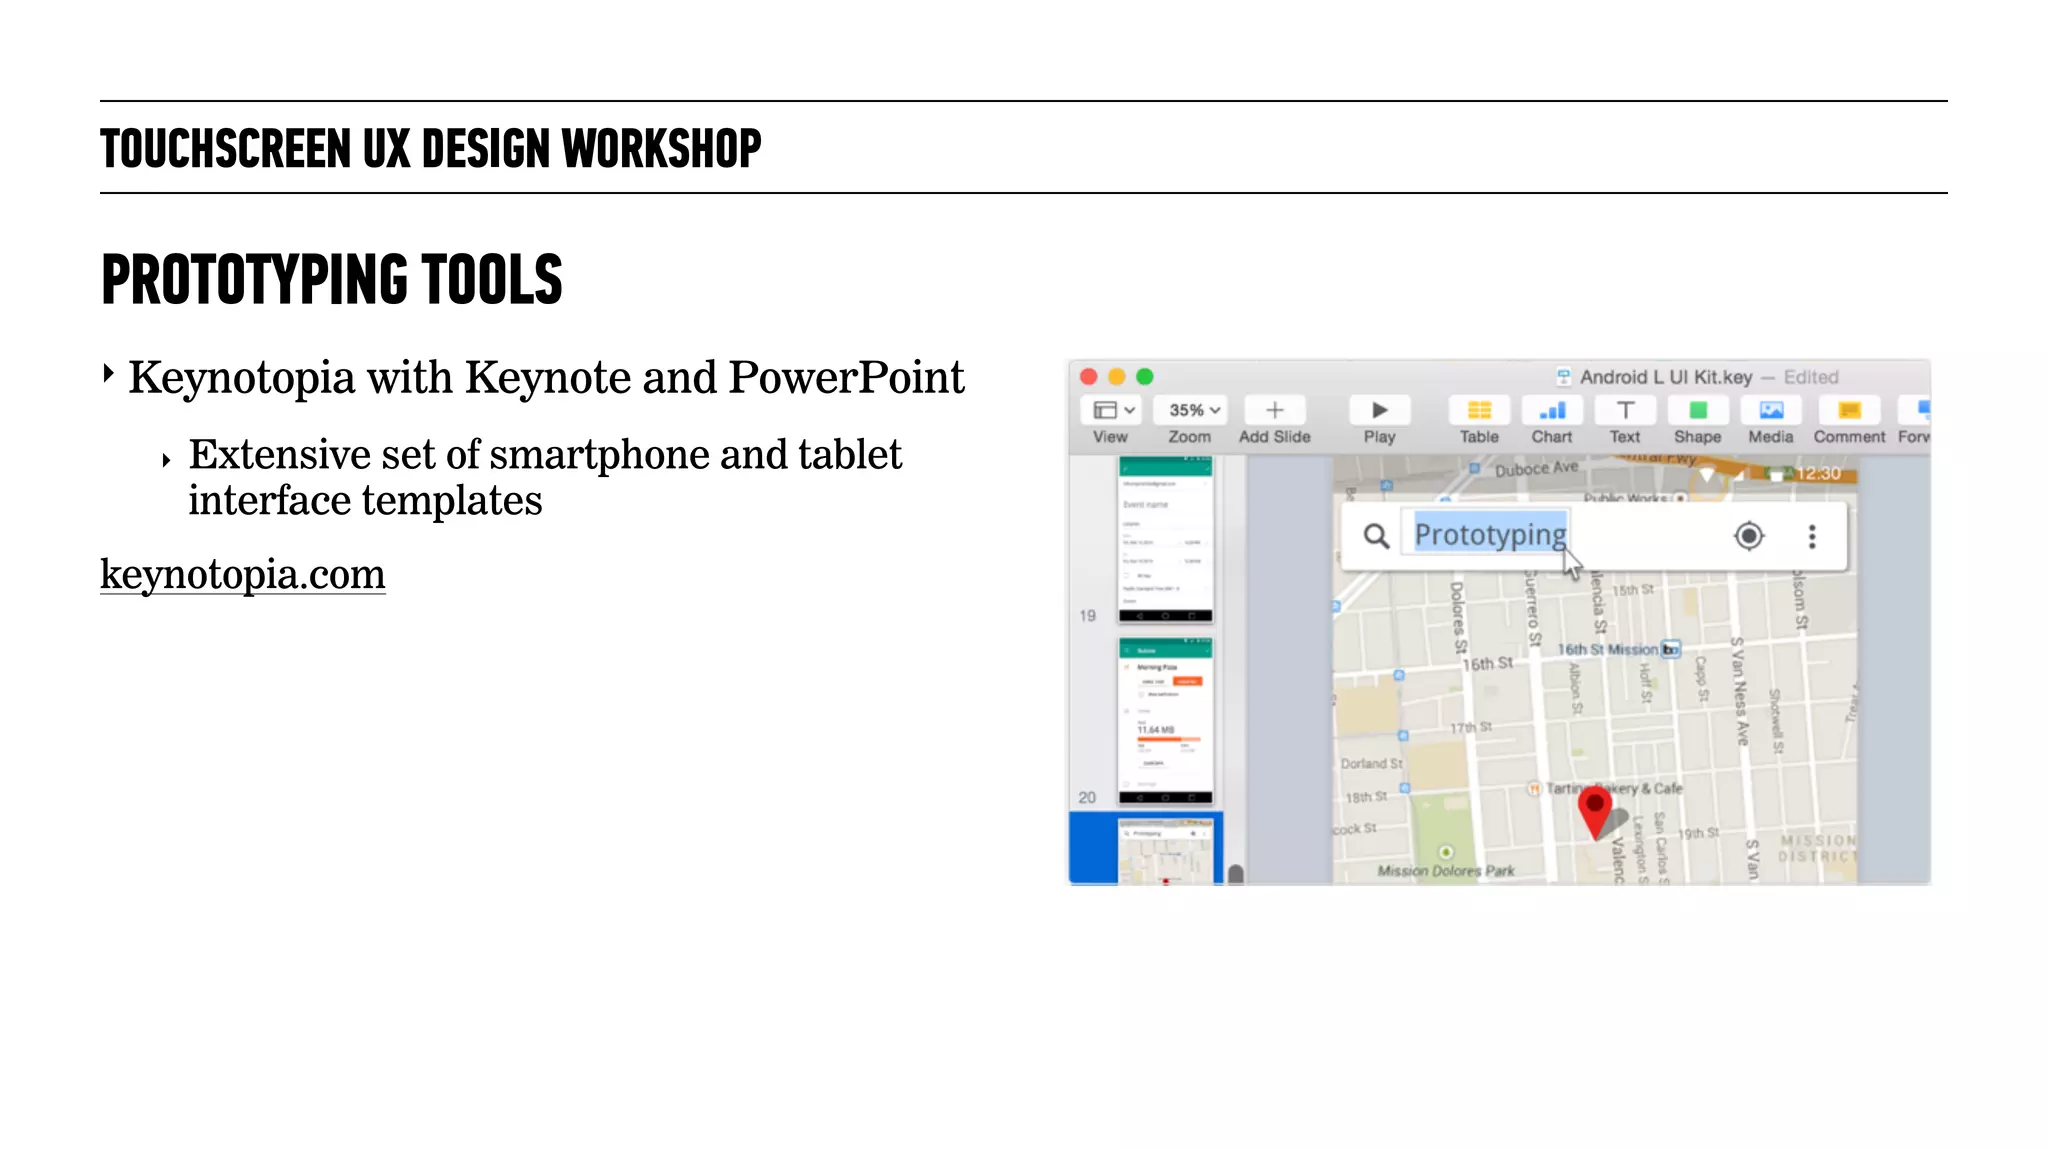Click the magnifier search icon on map

pos(1377,537)
